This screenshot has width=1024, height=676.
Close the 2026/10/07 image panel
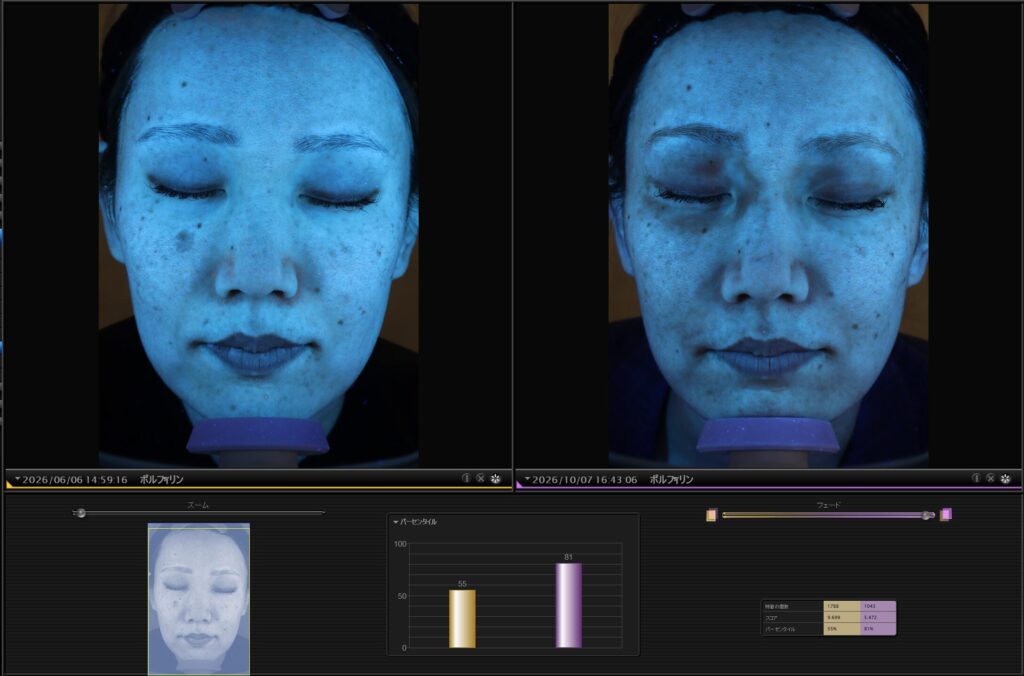[x=990, y=478]
